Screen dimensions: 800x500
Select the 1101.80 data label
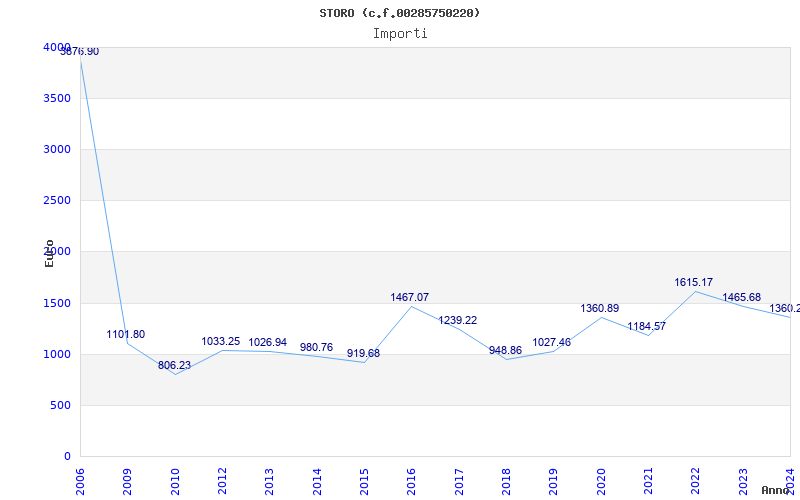point(126,334)
